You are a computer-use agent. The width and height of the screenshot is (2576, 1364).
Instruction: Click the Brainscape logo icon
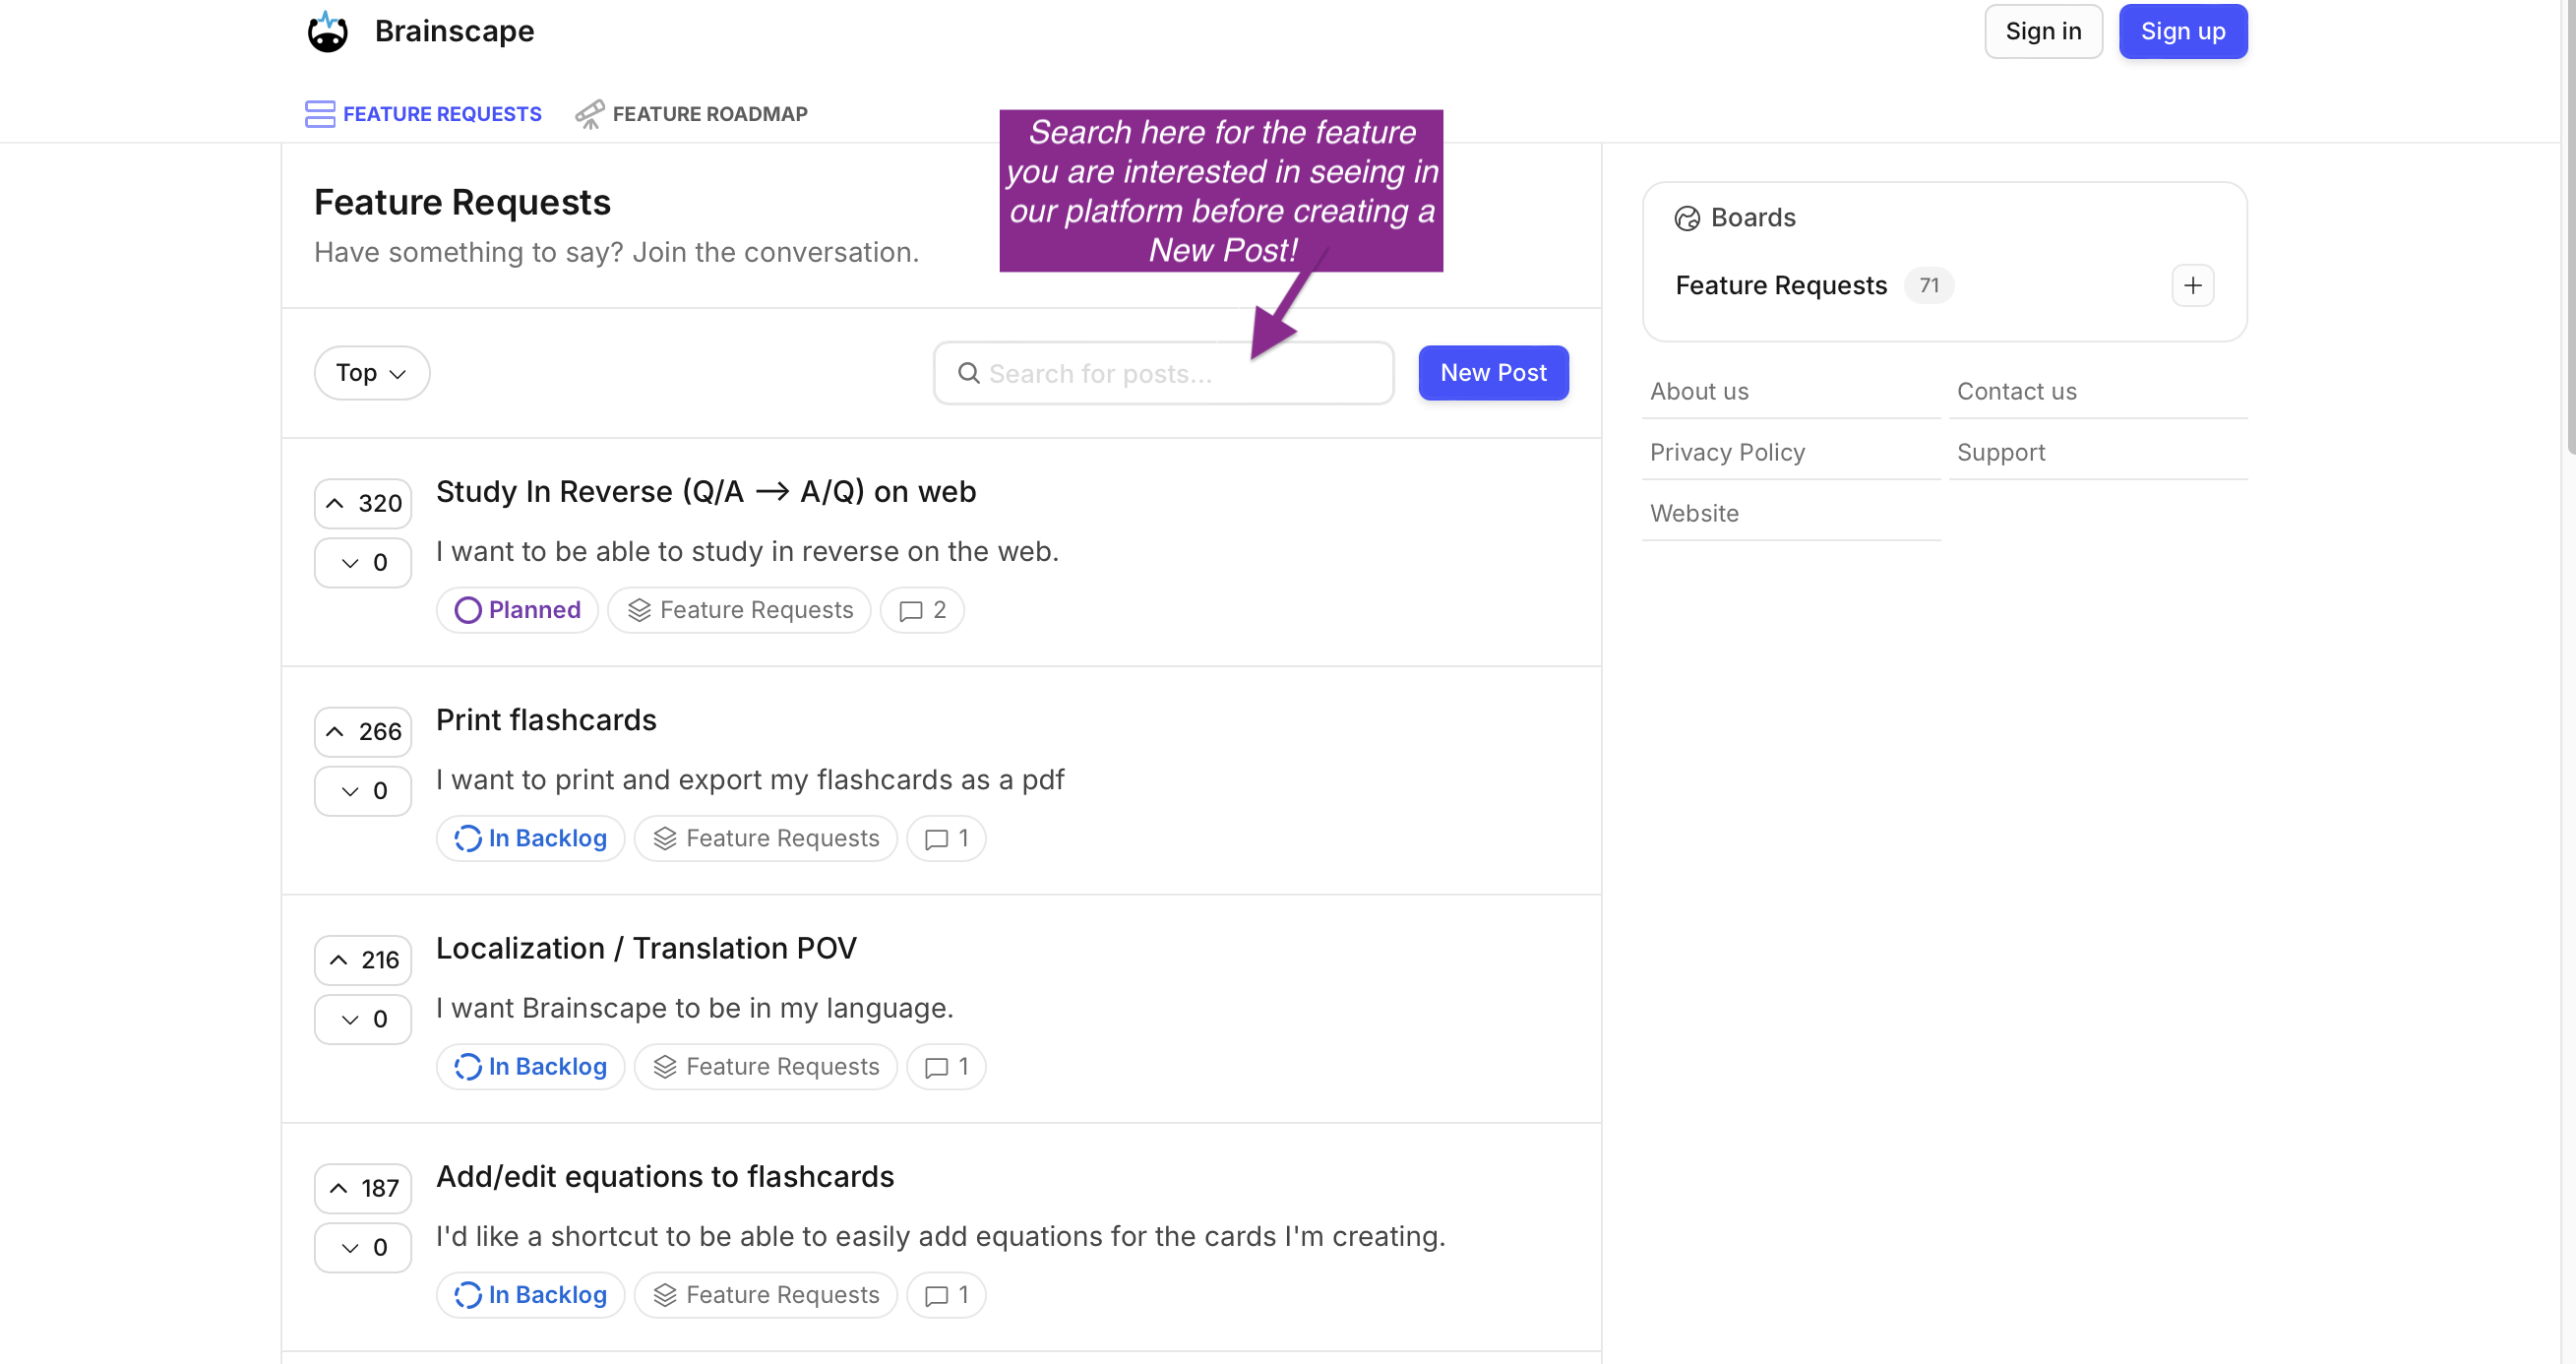327,32
